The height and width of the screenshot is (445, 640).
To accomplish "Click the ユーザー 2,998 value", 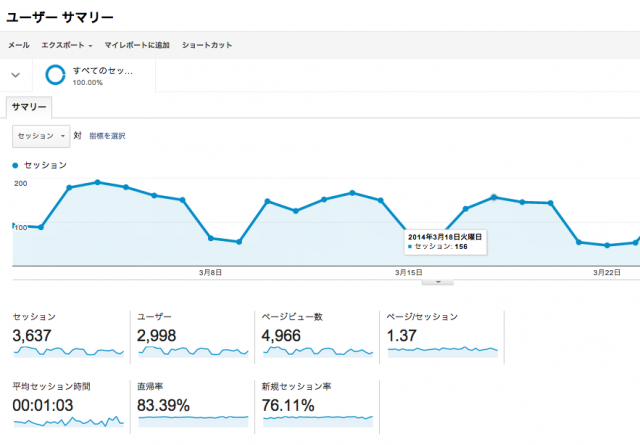I will (156, 336).
